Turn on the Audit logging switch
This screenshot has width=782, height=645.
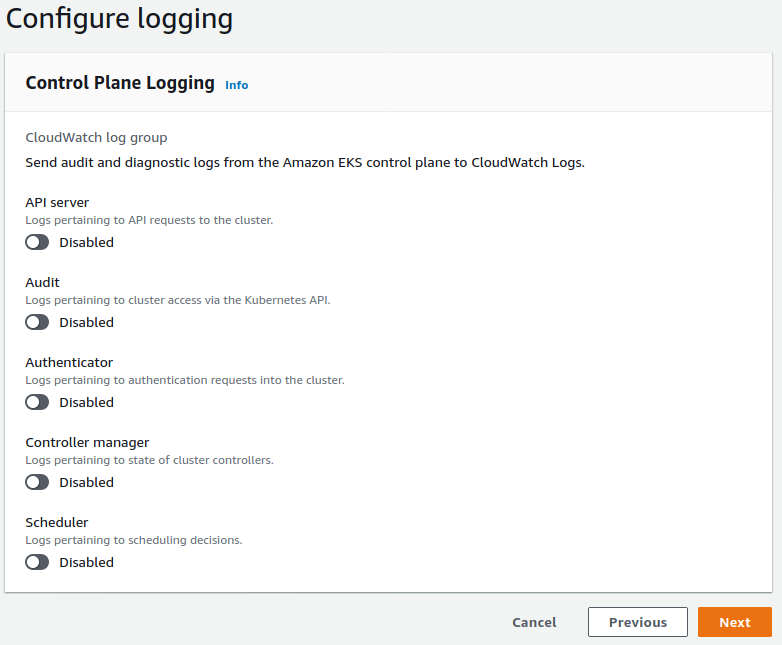click(37, 322)
